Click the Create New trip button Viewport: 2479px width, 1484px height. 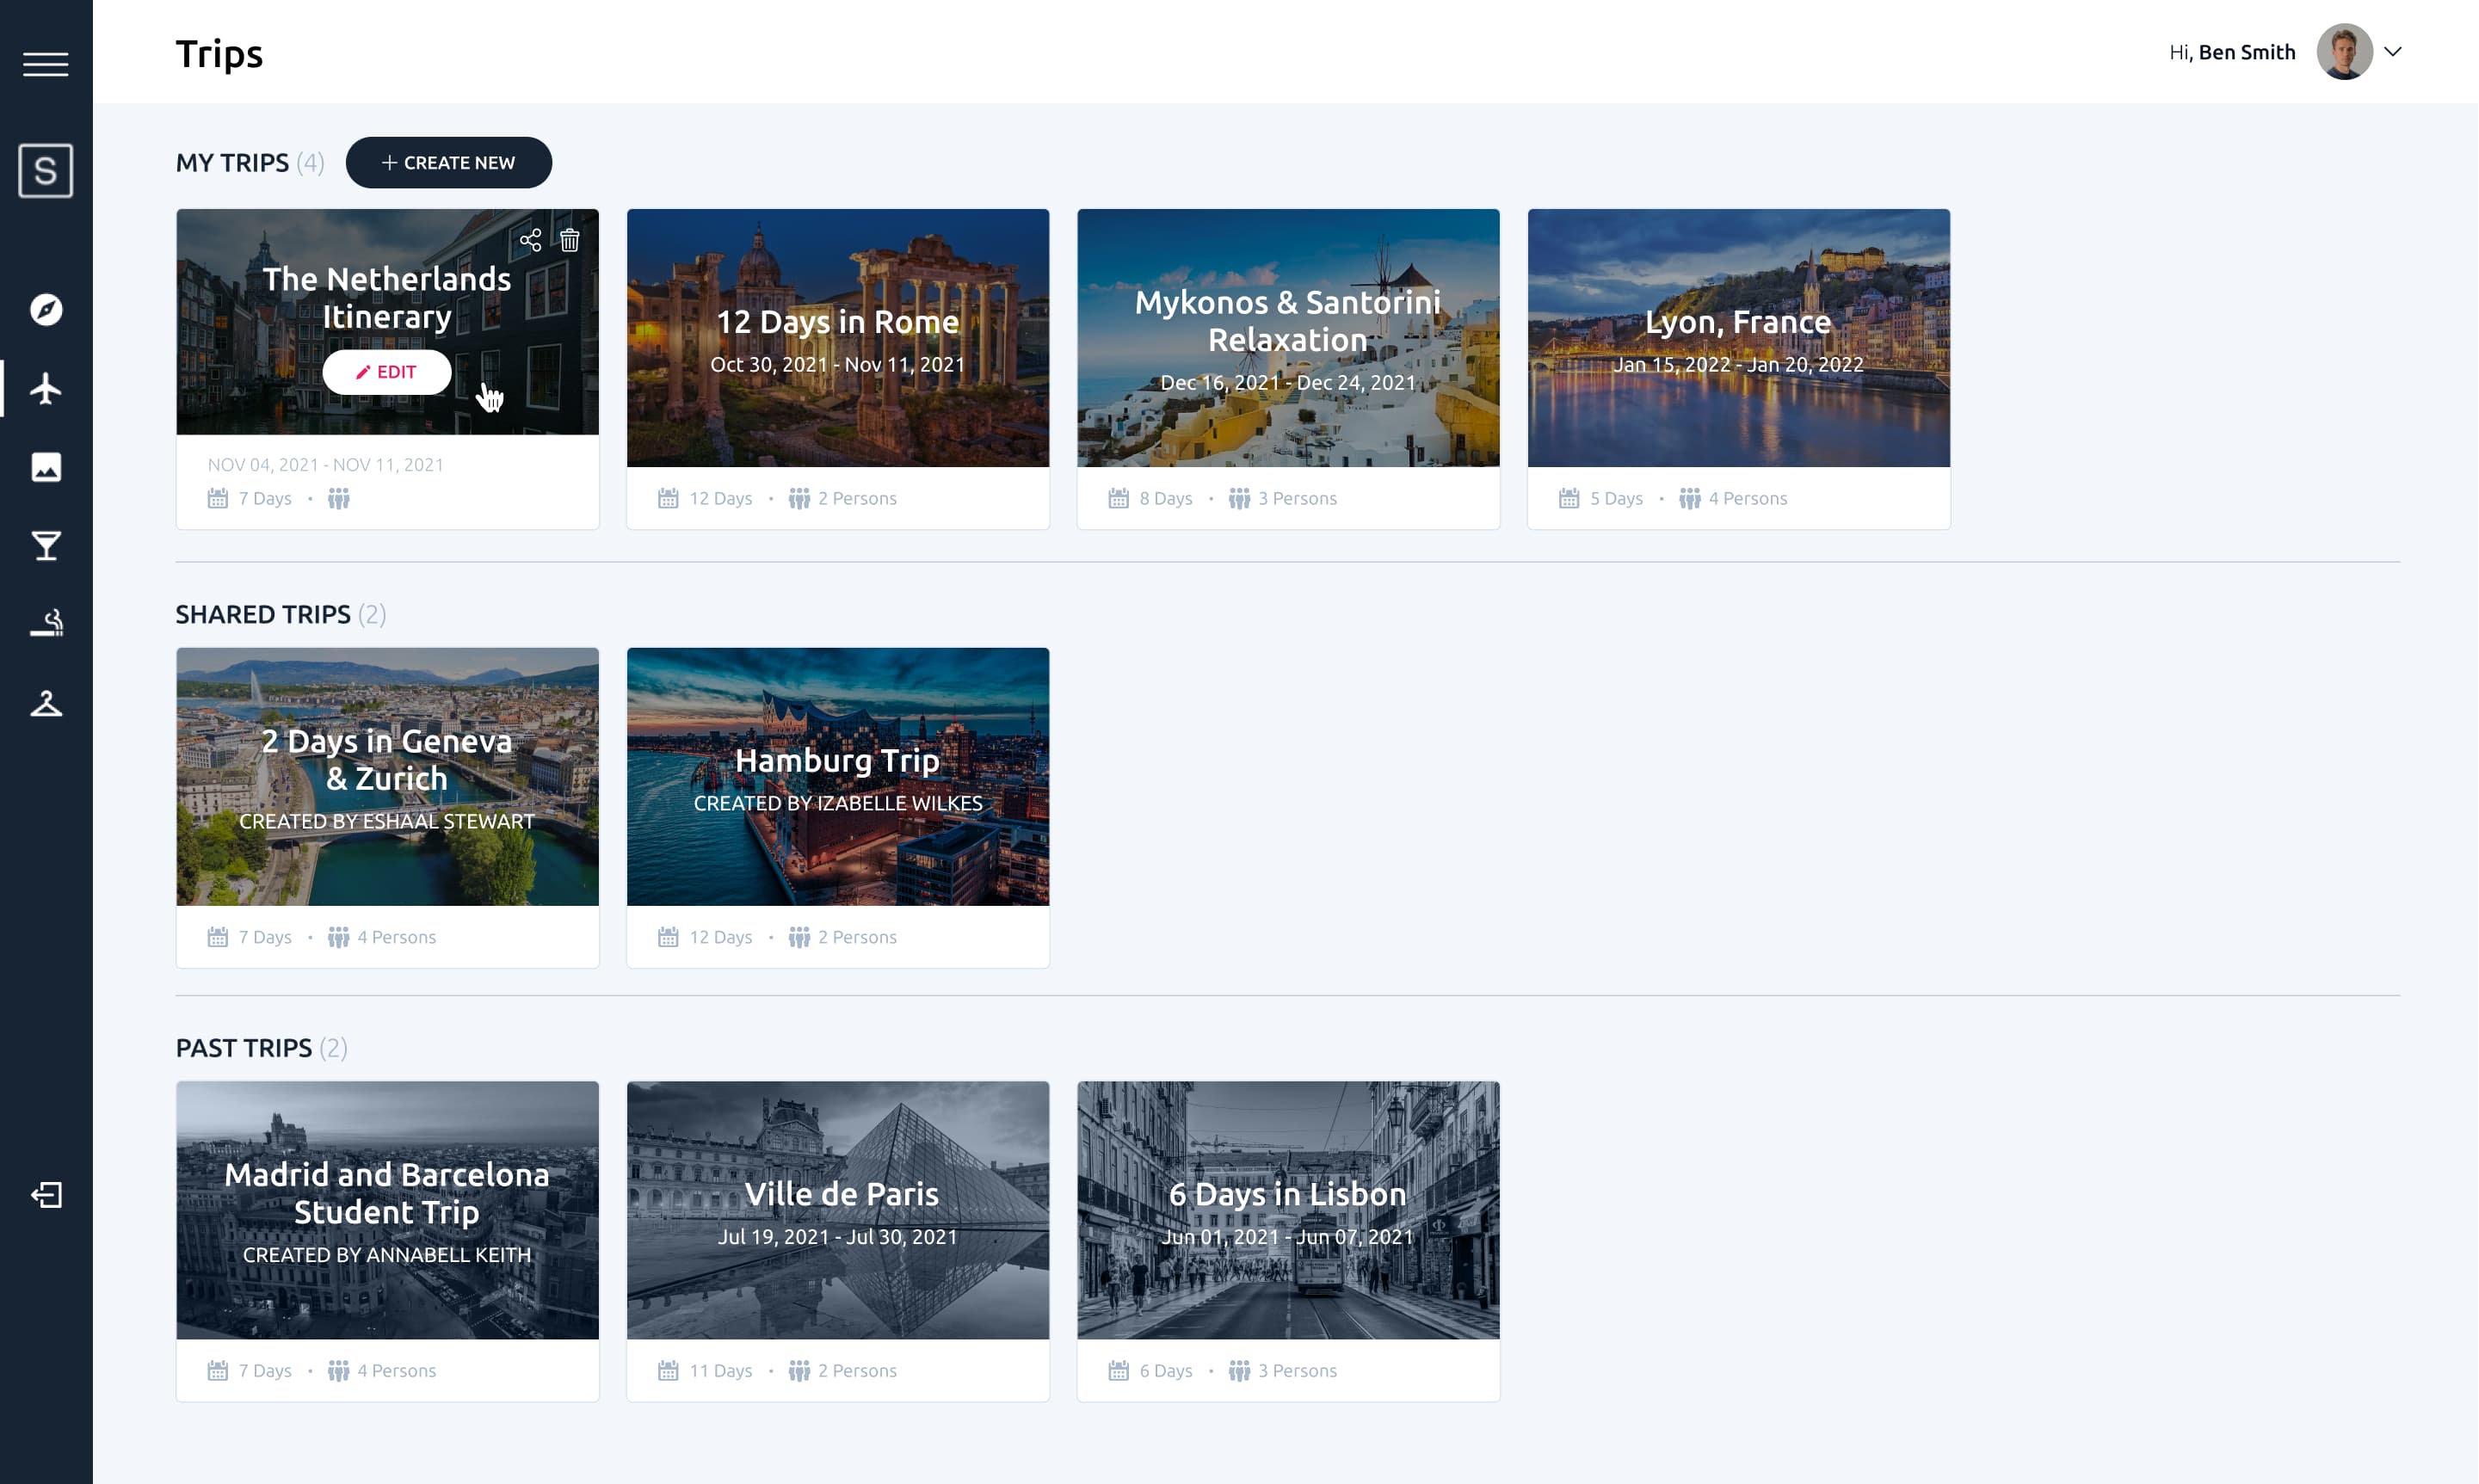[x=449, y=163]
